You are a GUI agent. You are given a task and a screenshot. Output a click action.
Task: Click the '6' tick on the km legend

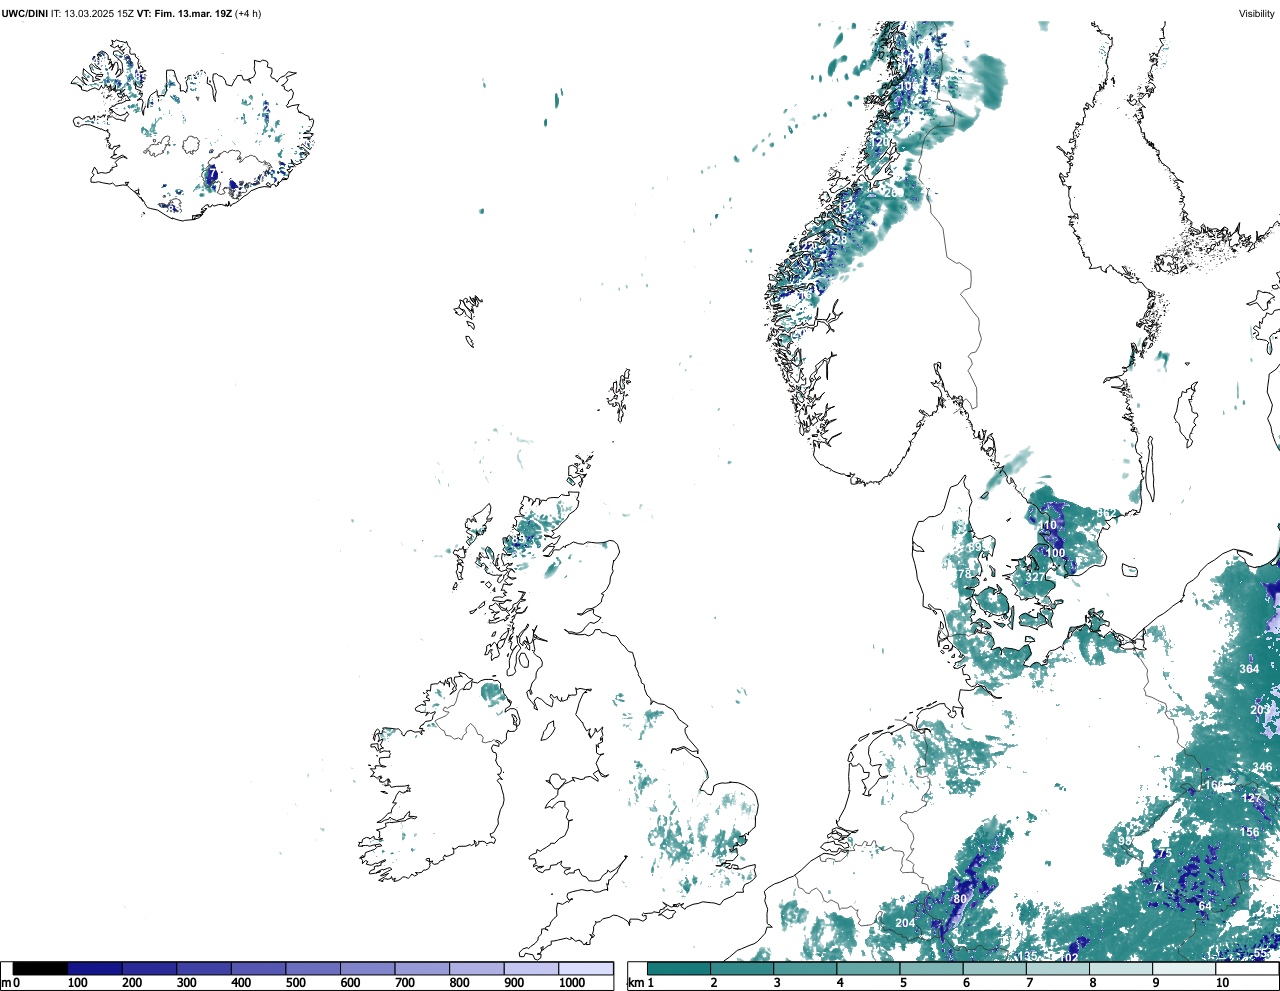(966, 983)
